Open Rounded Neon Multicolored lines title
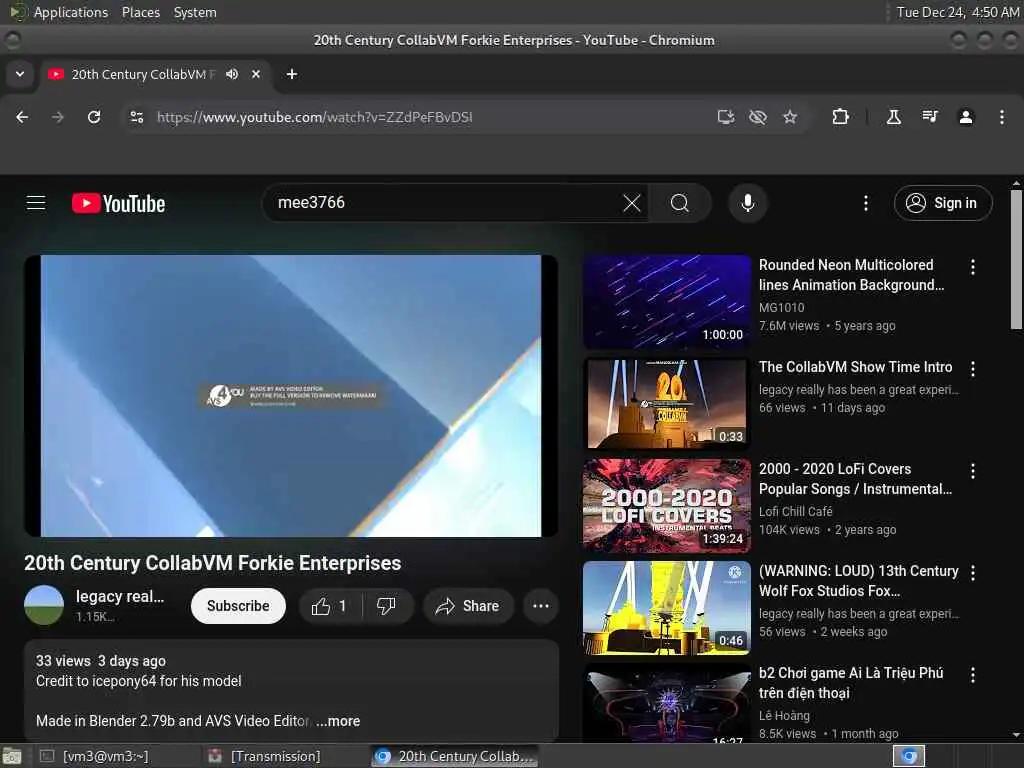Screen dimensions: 1024x768 tap(852, 275)
